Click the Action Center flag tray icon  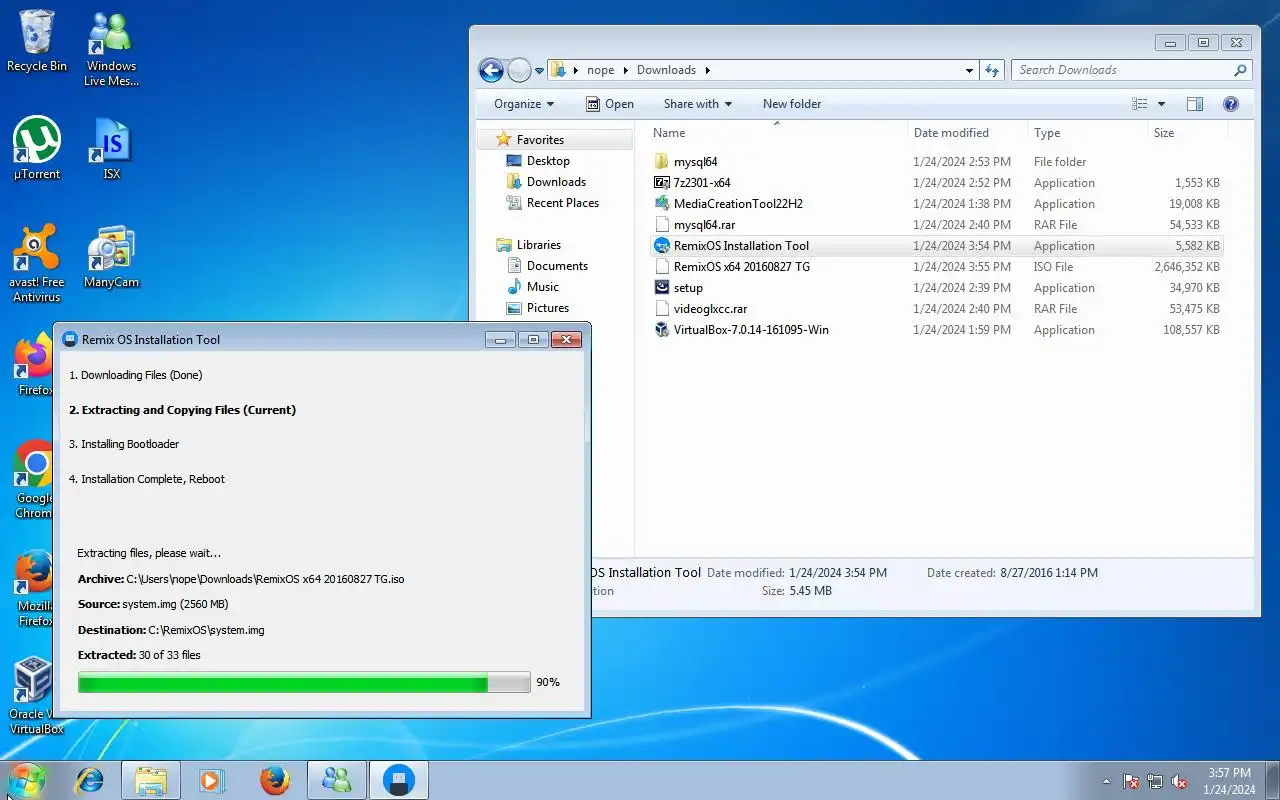pos(1131,781)
